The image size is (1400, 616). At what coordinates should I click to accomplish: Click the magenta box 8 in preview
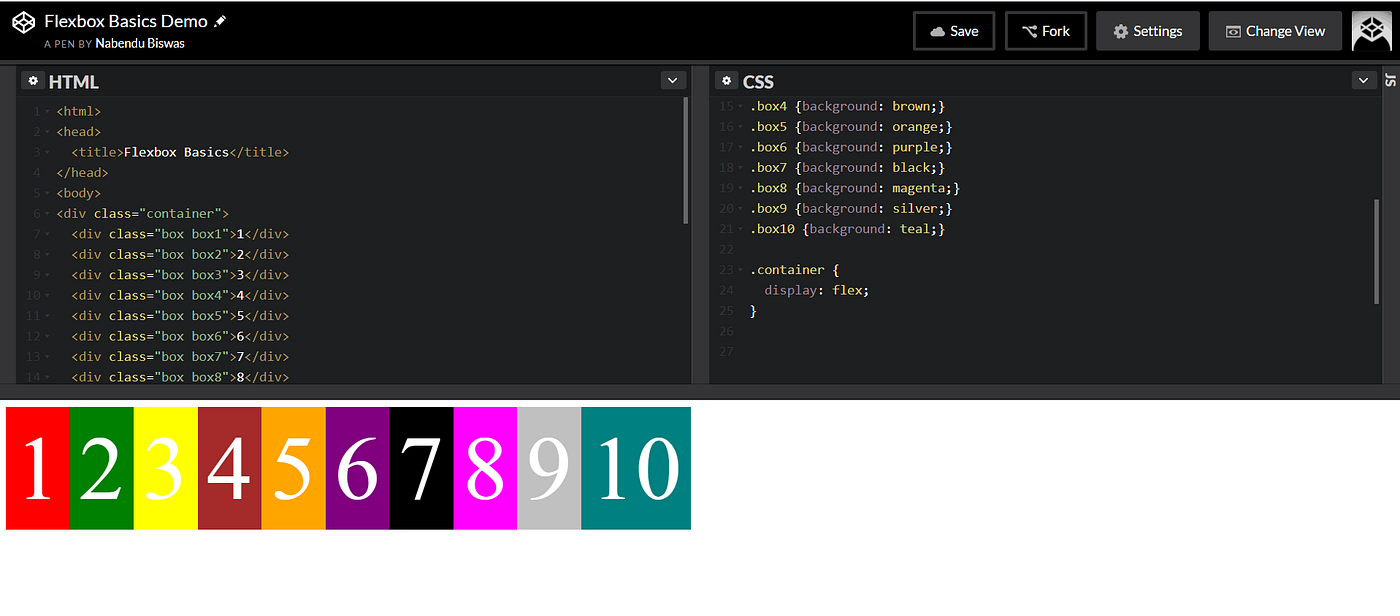pyautogui.click(x=486, y=468)
